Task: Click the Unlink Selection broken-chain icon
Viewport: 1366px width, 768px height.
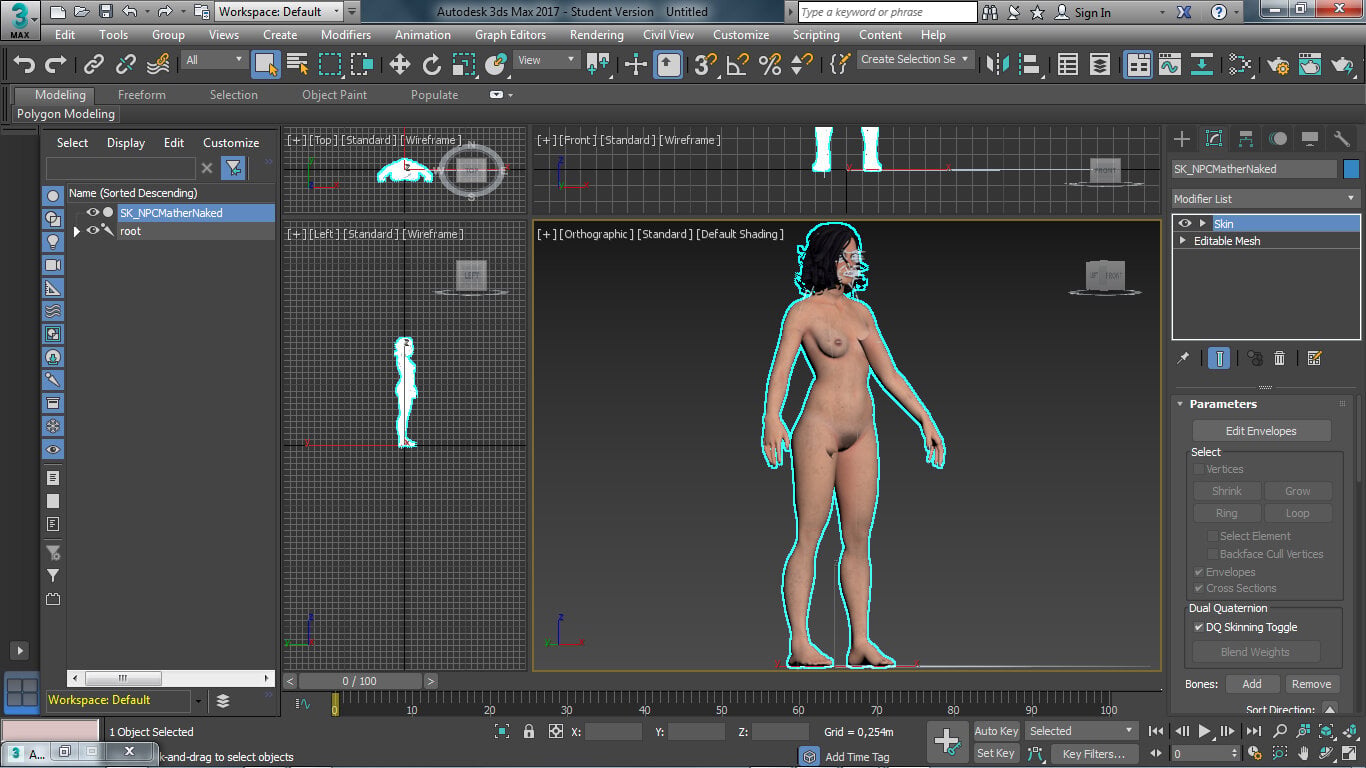Action: tap(126, 65)
